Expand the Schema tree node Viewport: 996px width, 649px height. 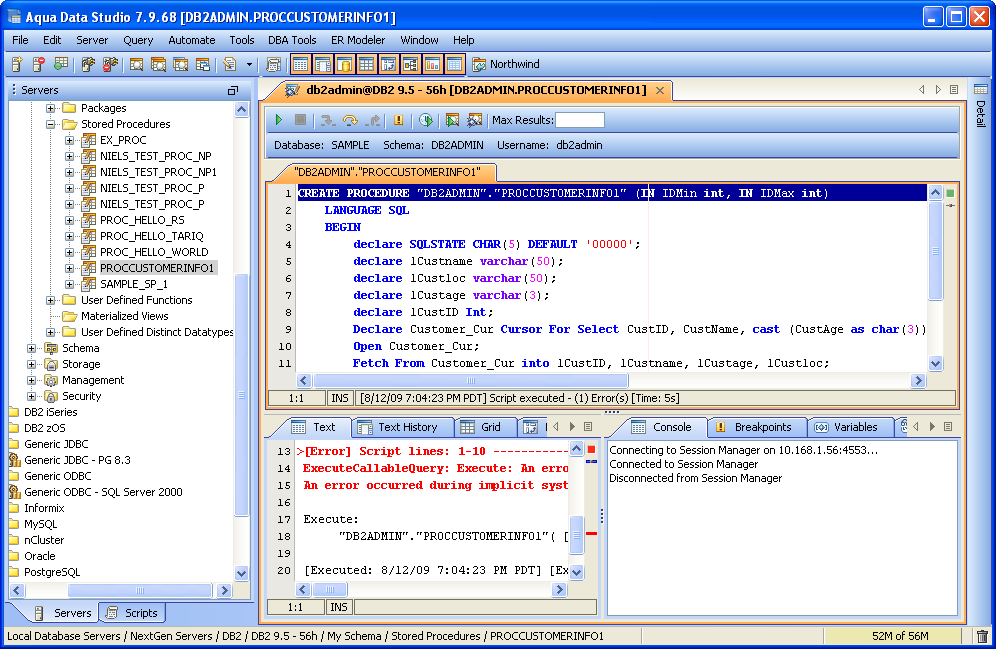(x=31, y=348)
